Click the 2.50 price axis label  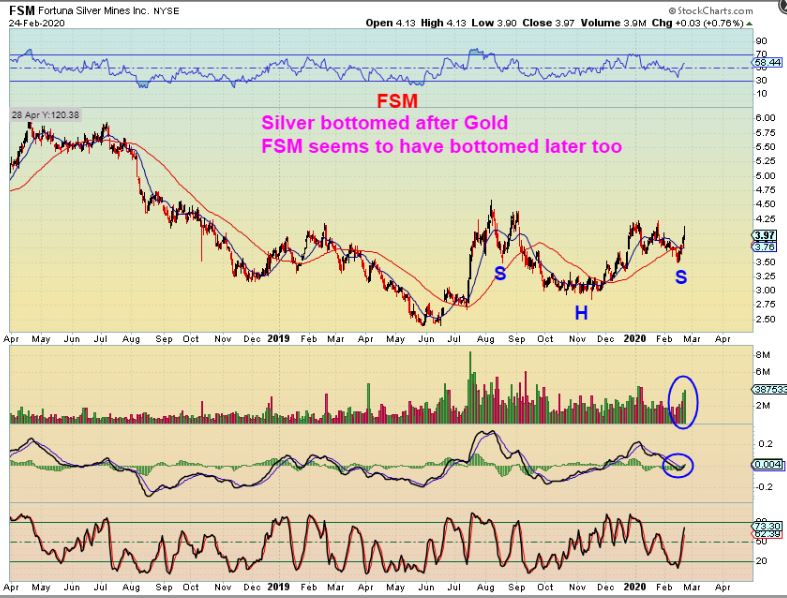765,319
